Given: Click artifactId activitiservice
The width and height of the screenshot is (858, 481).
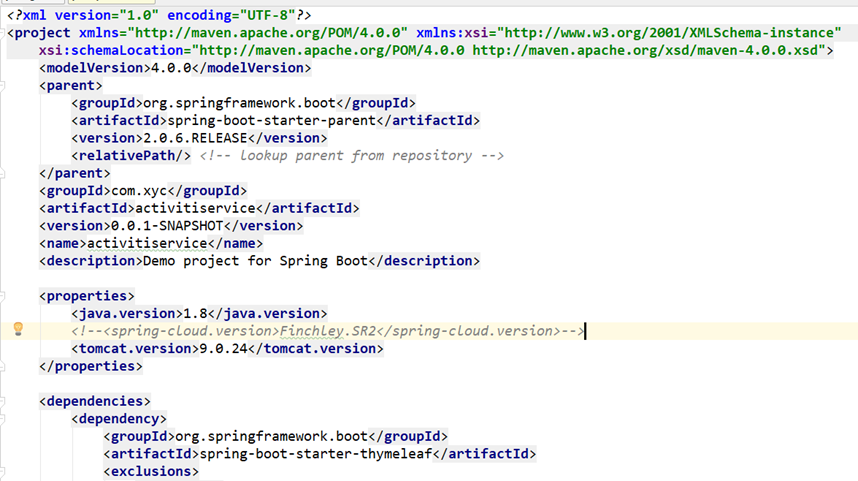Looking at the screenshot, I should pos(199,208).
